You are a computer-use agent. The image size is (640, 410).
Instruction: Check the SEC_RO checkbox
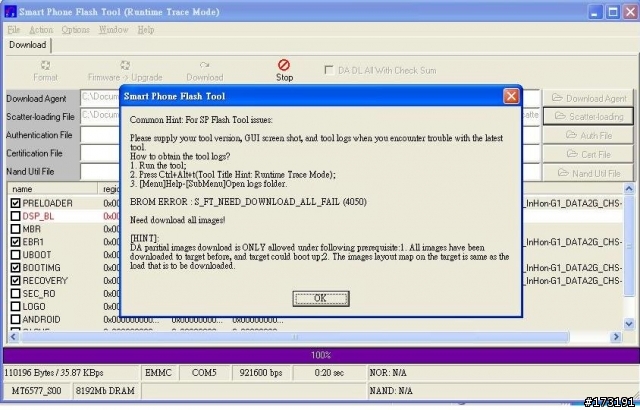(16, 293)
